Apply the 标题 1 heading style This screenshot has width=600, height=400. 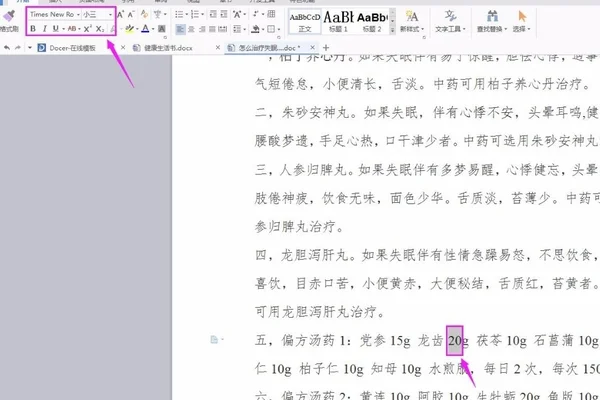tap(338, 21)
